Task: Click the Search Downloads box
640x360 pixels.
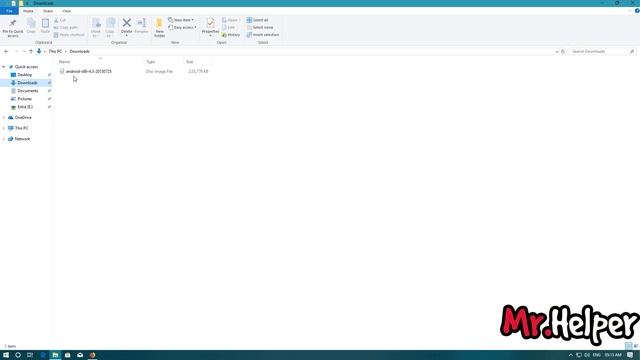Action: pyautogui.click(x=602, y=51)
